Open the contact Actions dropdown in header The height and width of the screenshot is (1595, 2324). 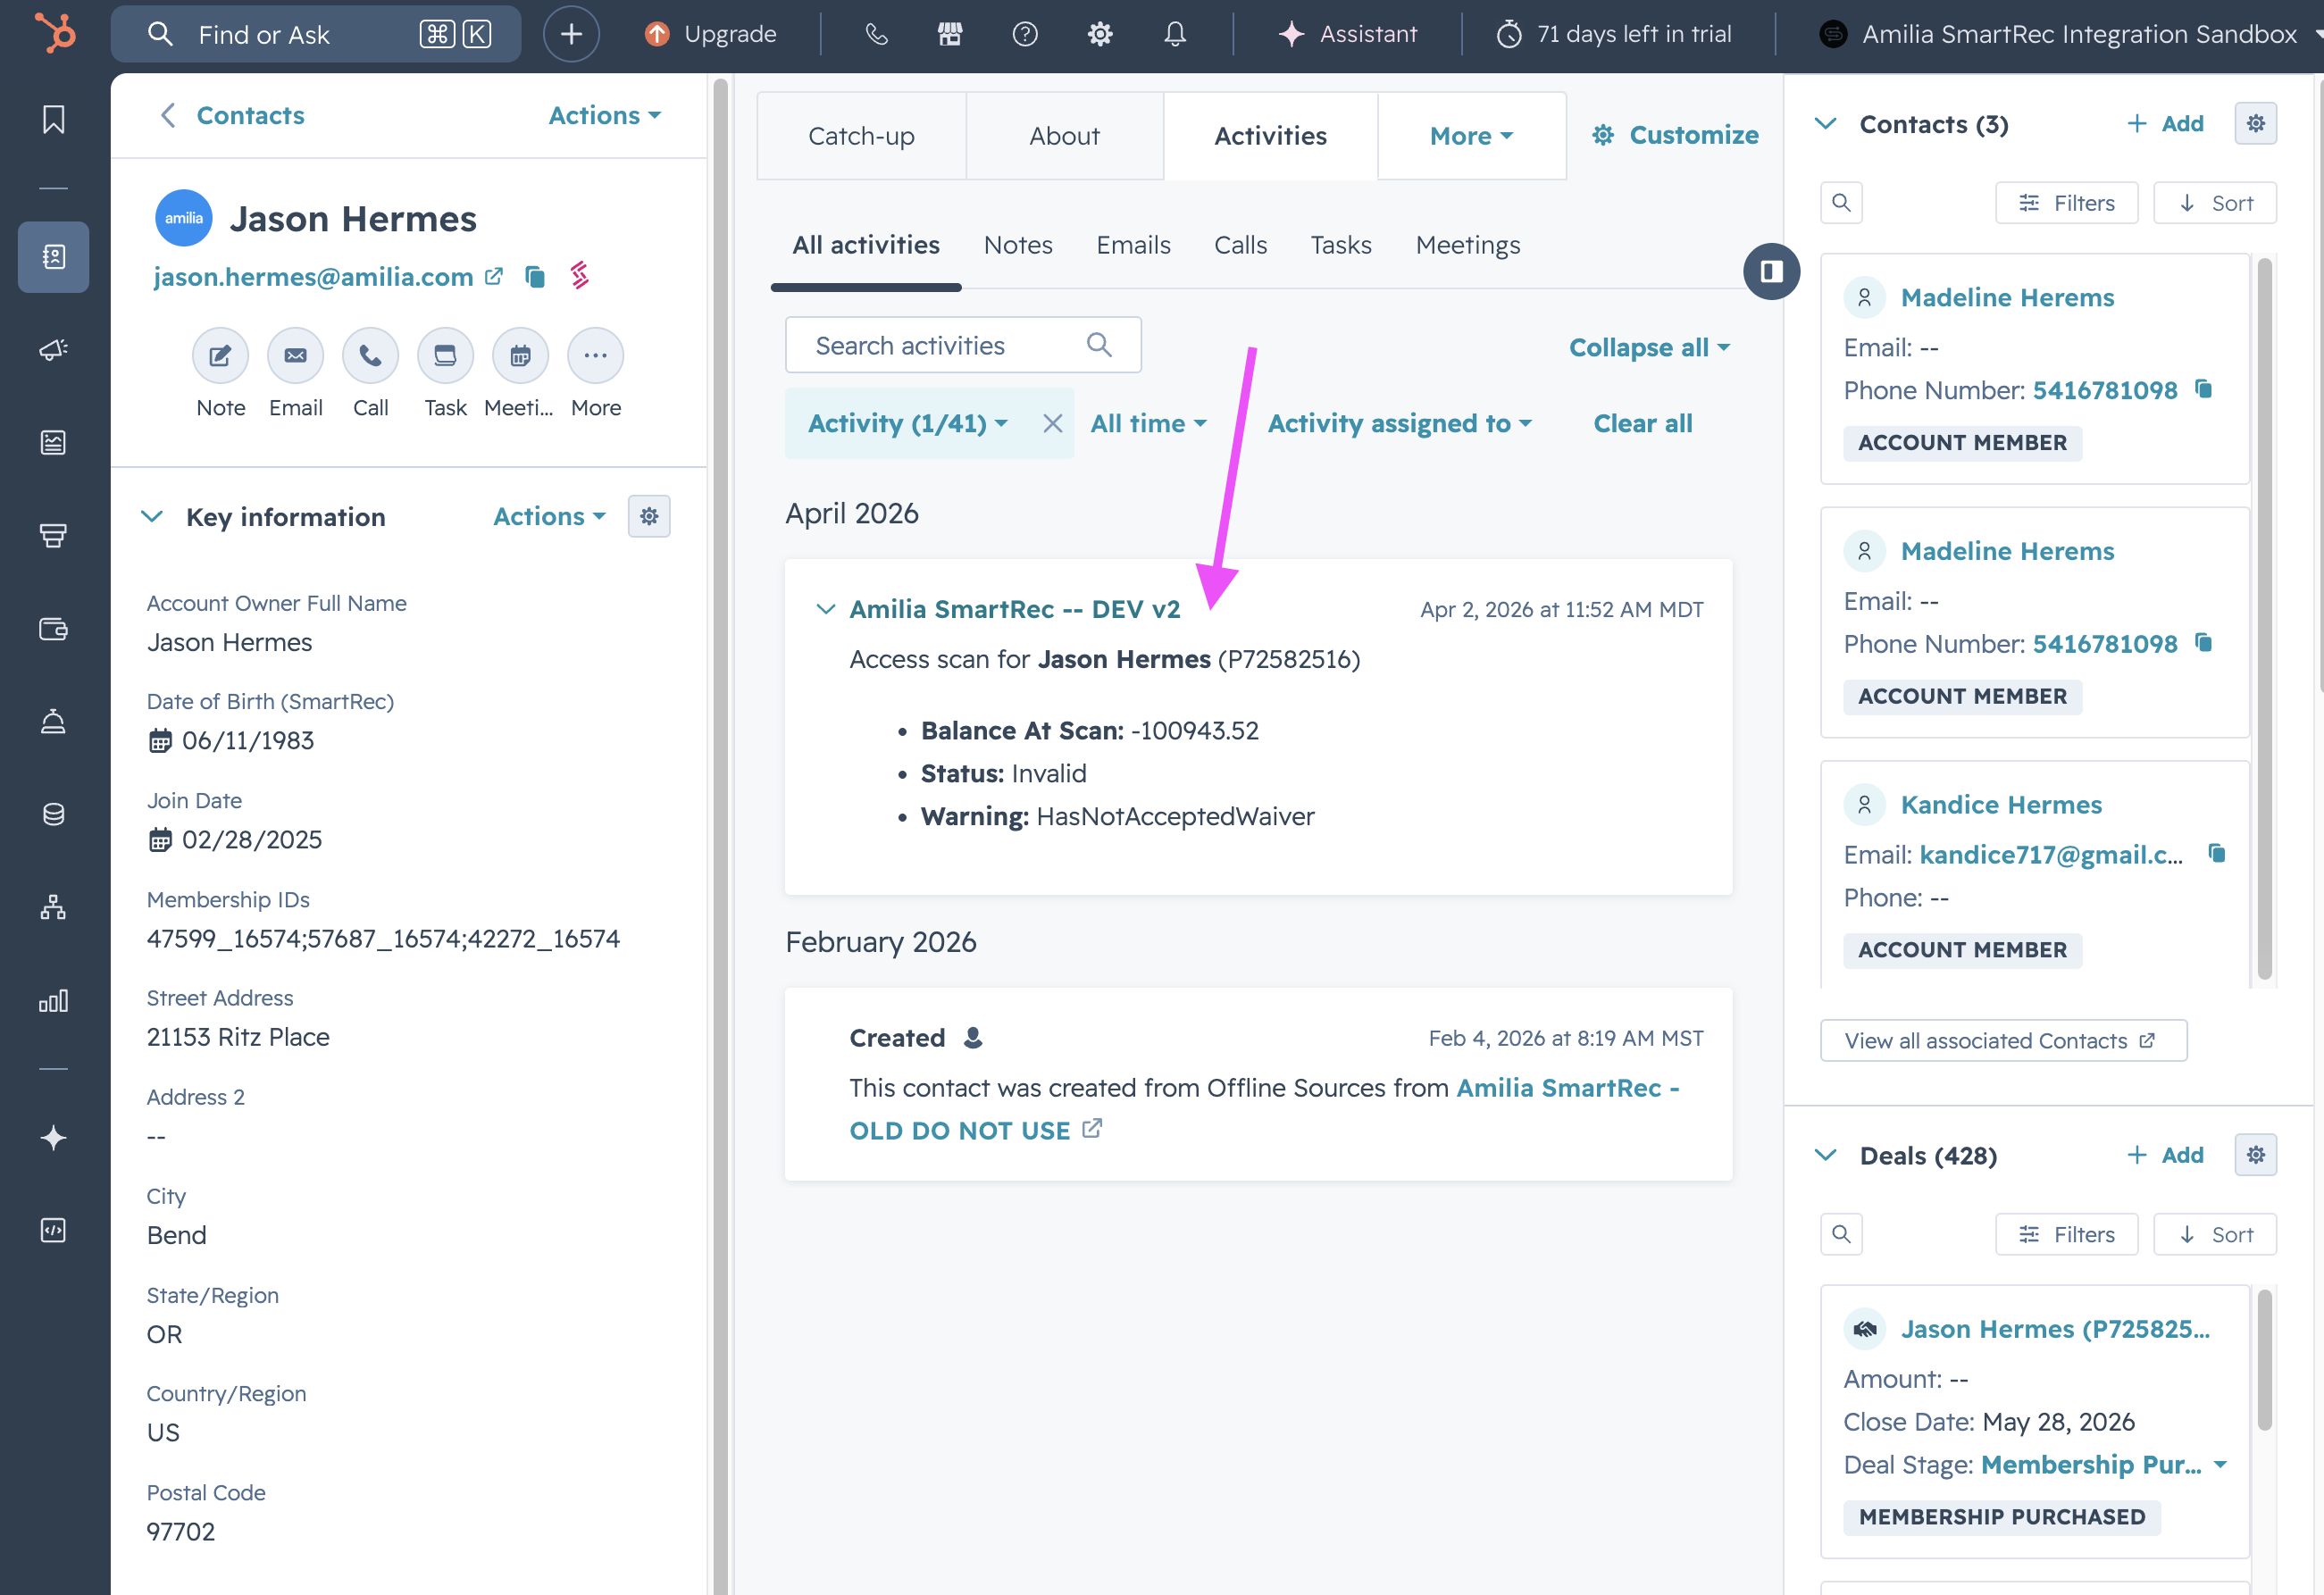(604, 115)
